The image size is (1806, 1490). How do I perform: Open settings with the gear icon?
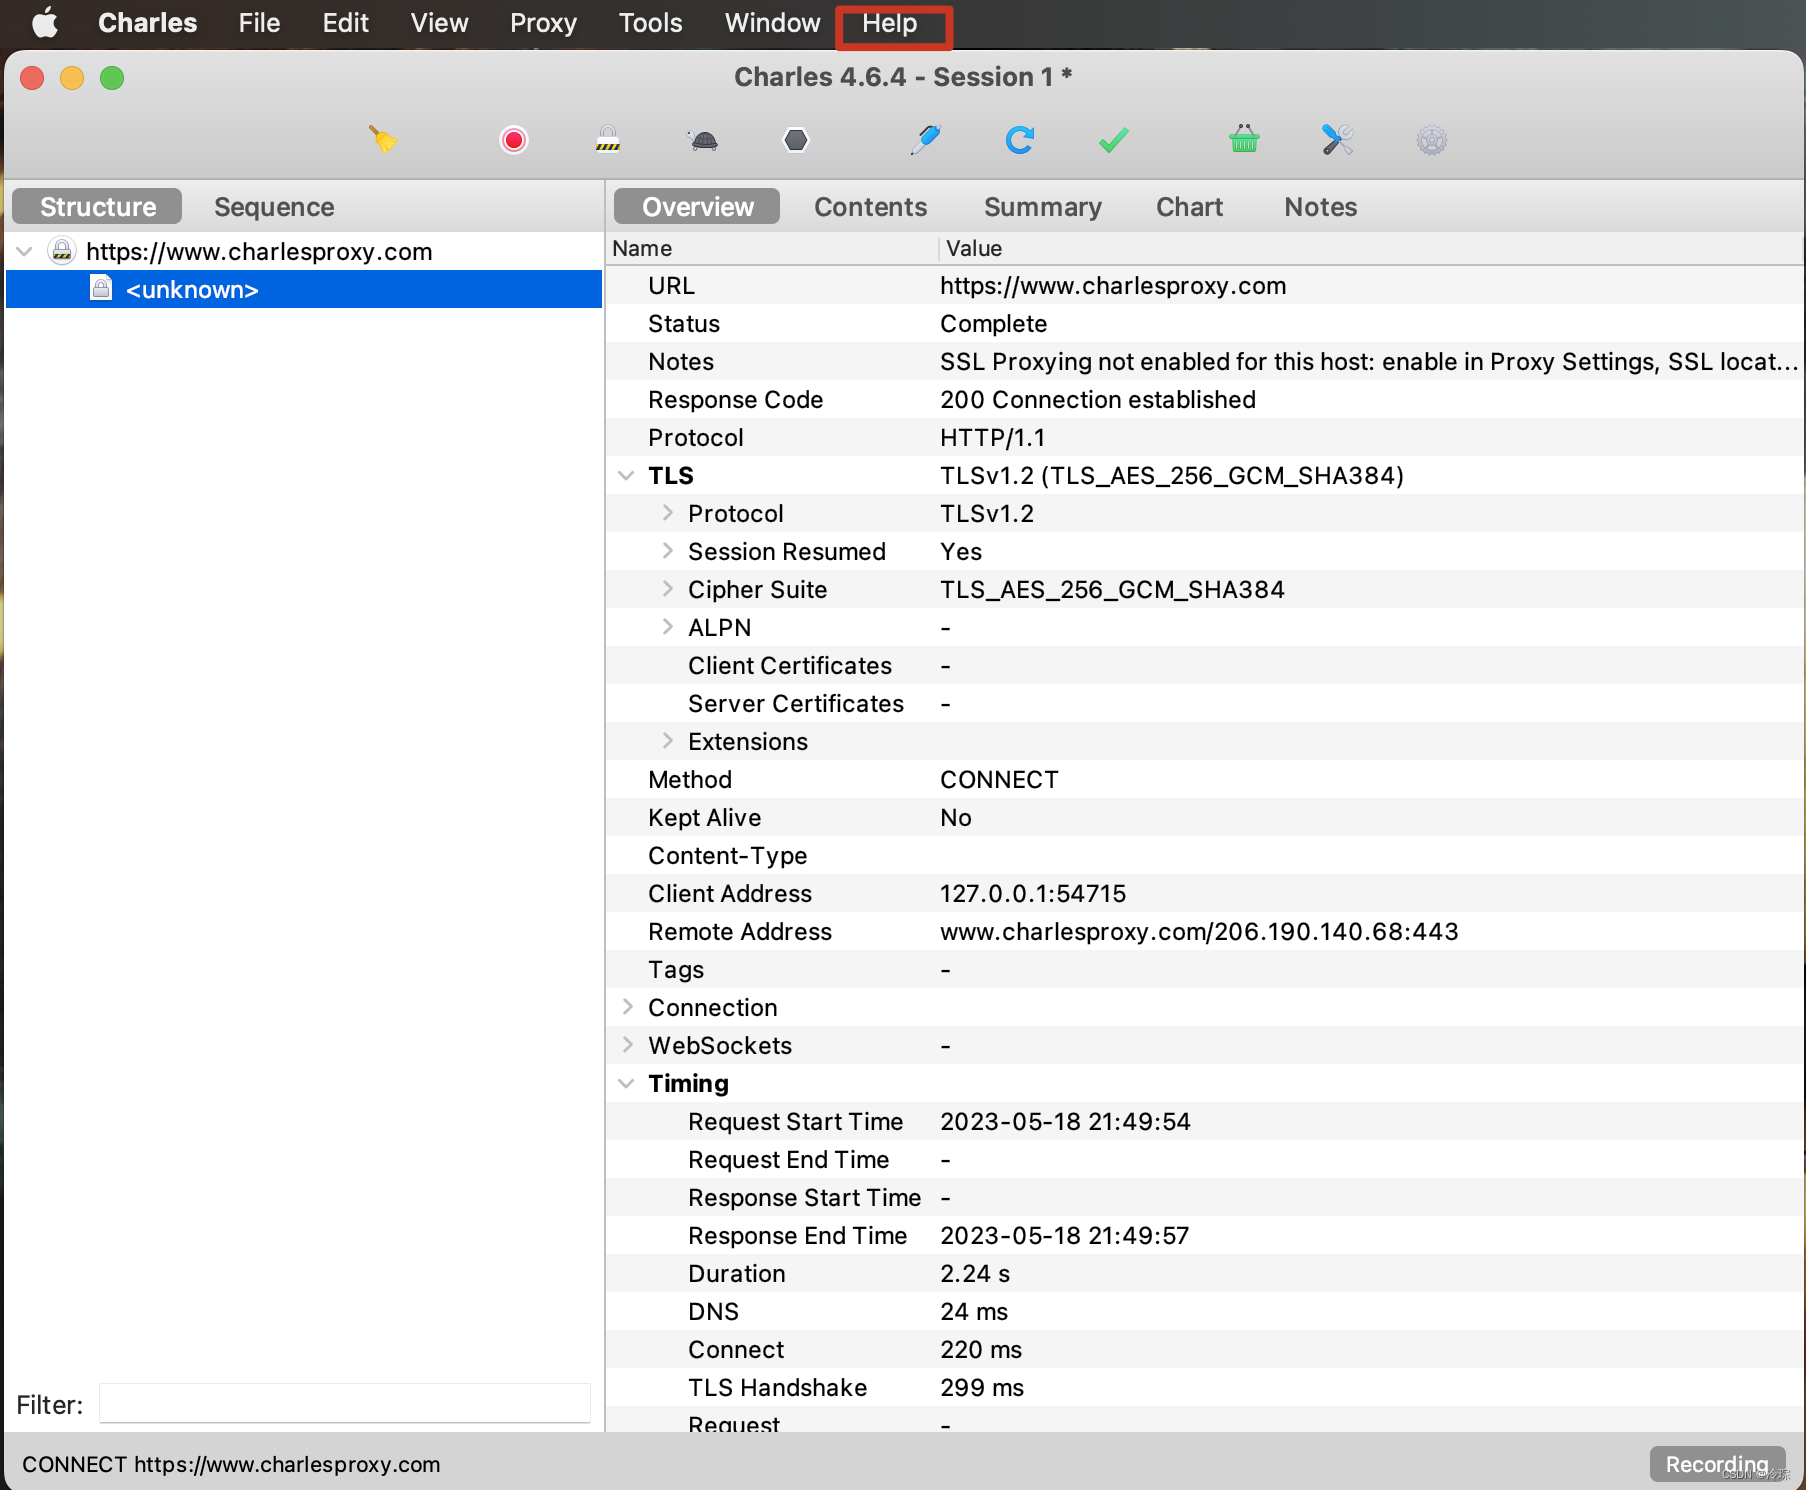[x=1432, y=140]
